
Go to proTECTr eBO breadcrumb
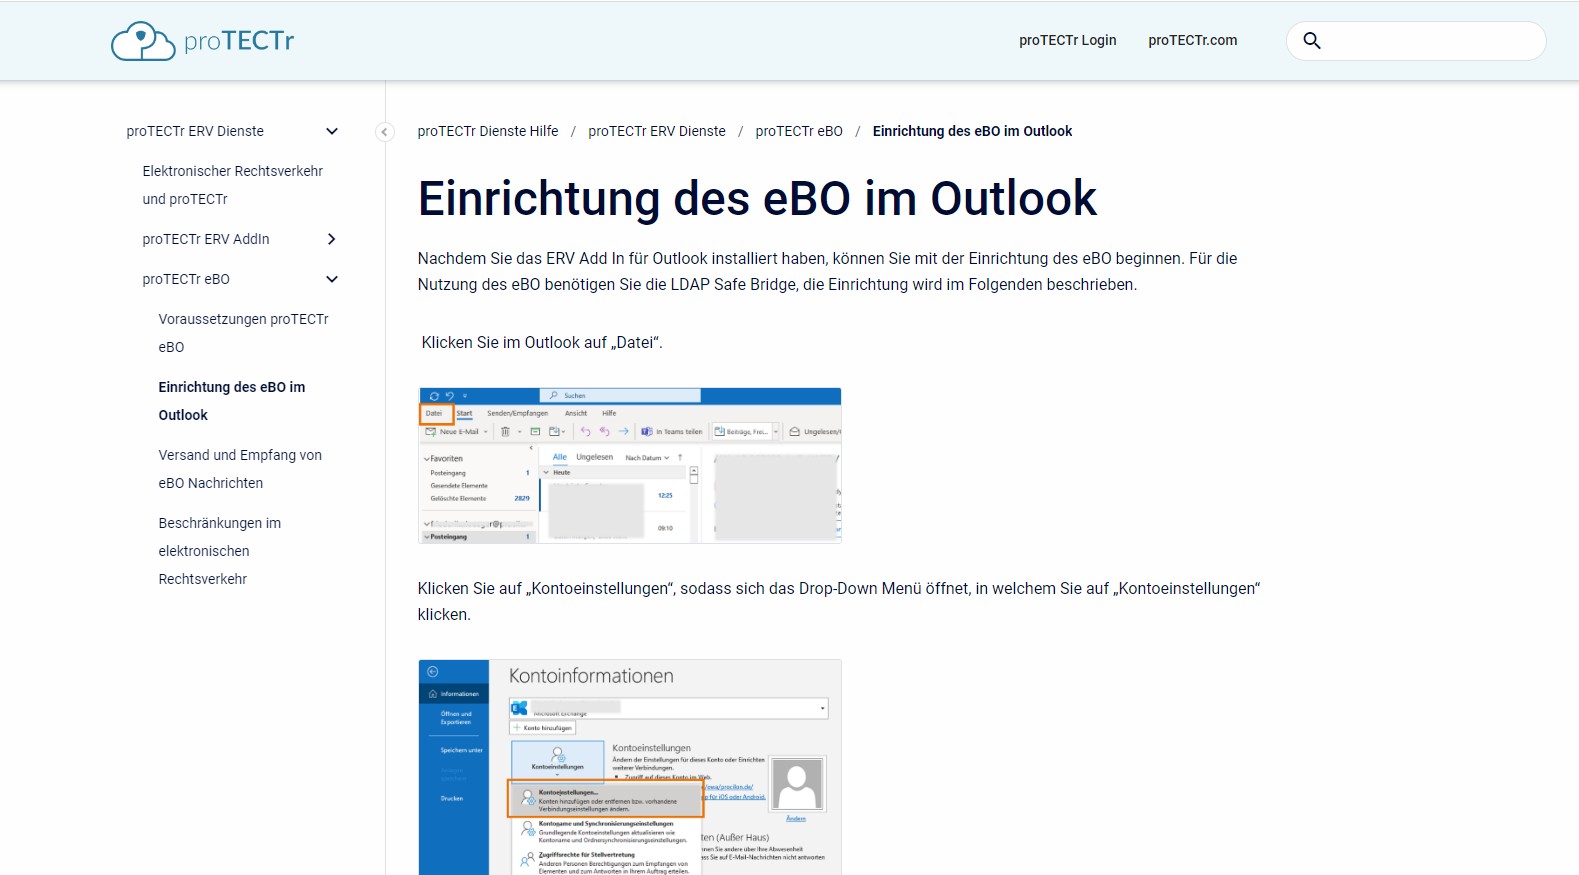coord(799,131)
